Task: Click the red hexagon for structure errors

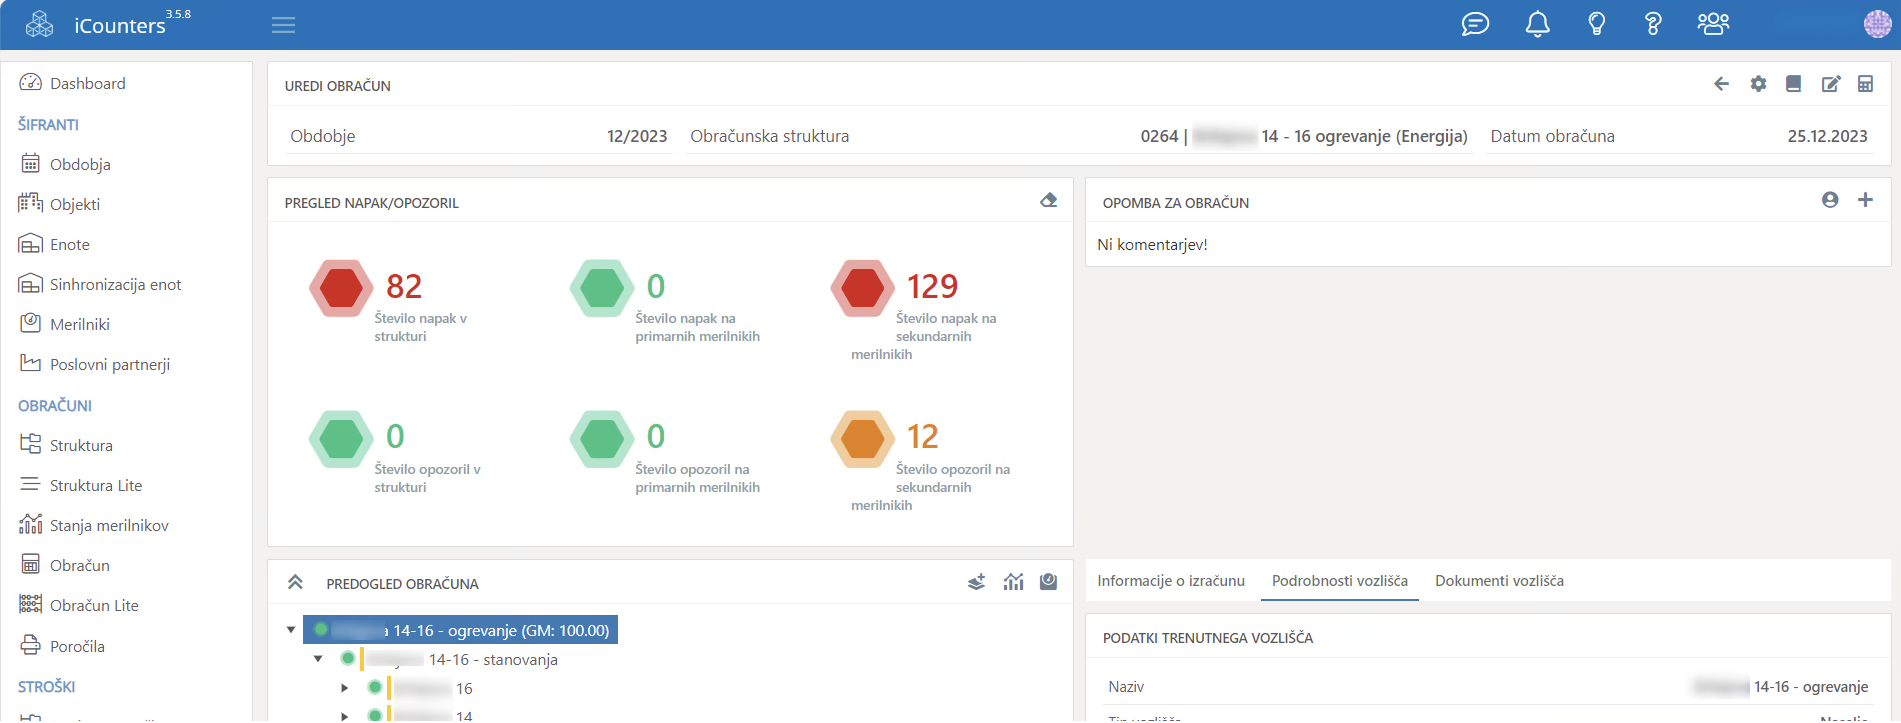Action: (341, 288)
